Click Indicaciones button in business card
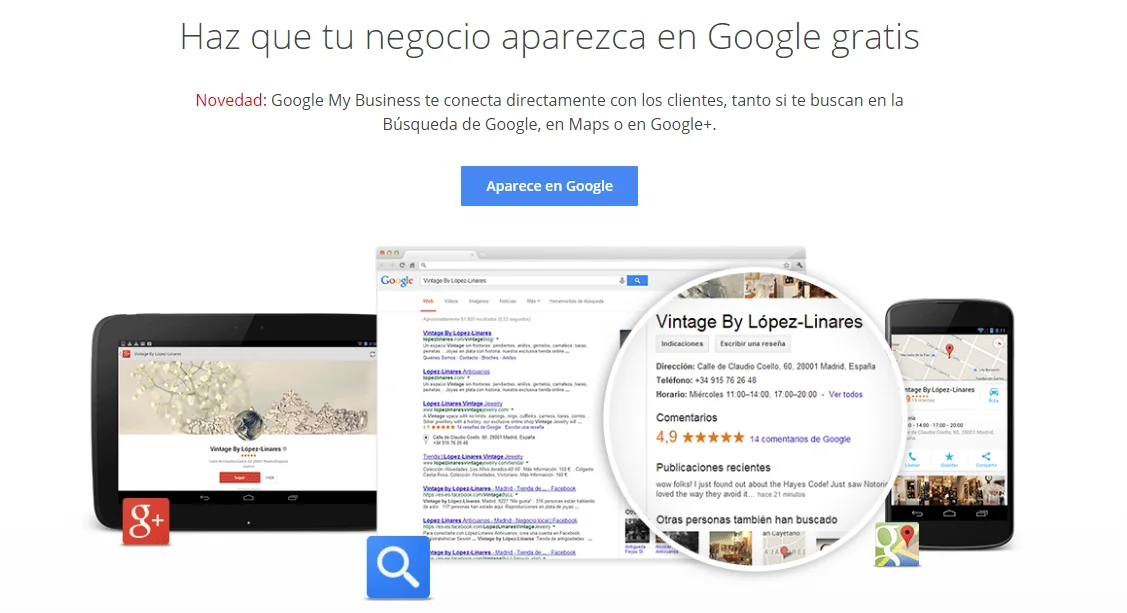The image size is (1127, 613). tap(682, 344)
